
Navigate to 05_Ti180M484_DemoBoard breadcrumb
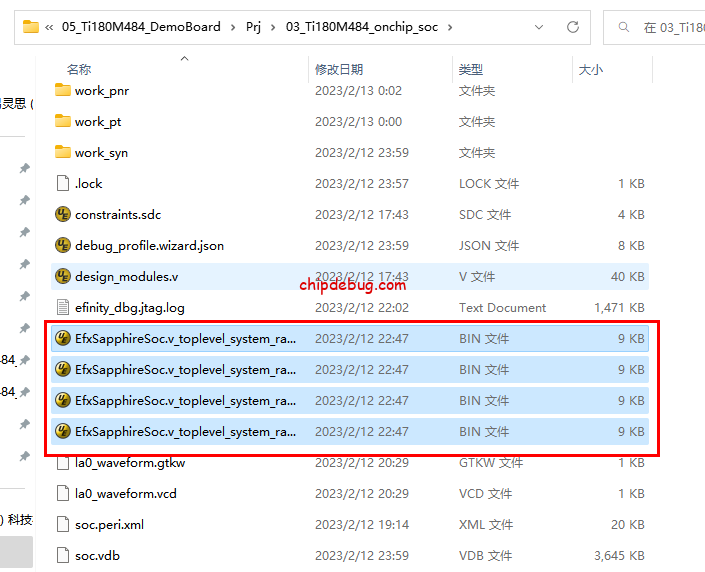coord(141,27)
